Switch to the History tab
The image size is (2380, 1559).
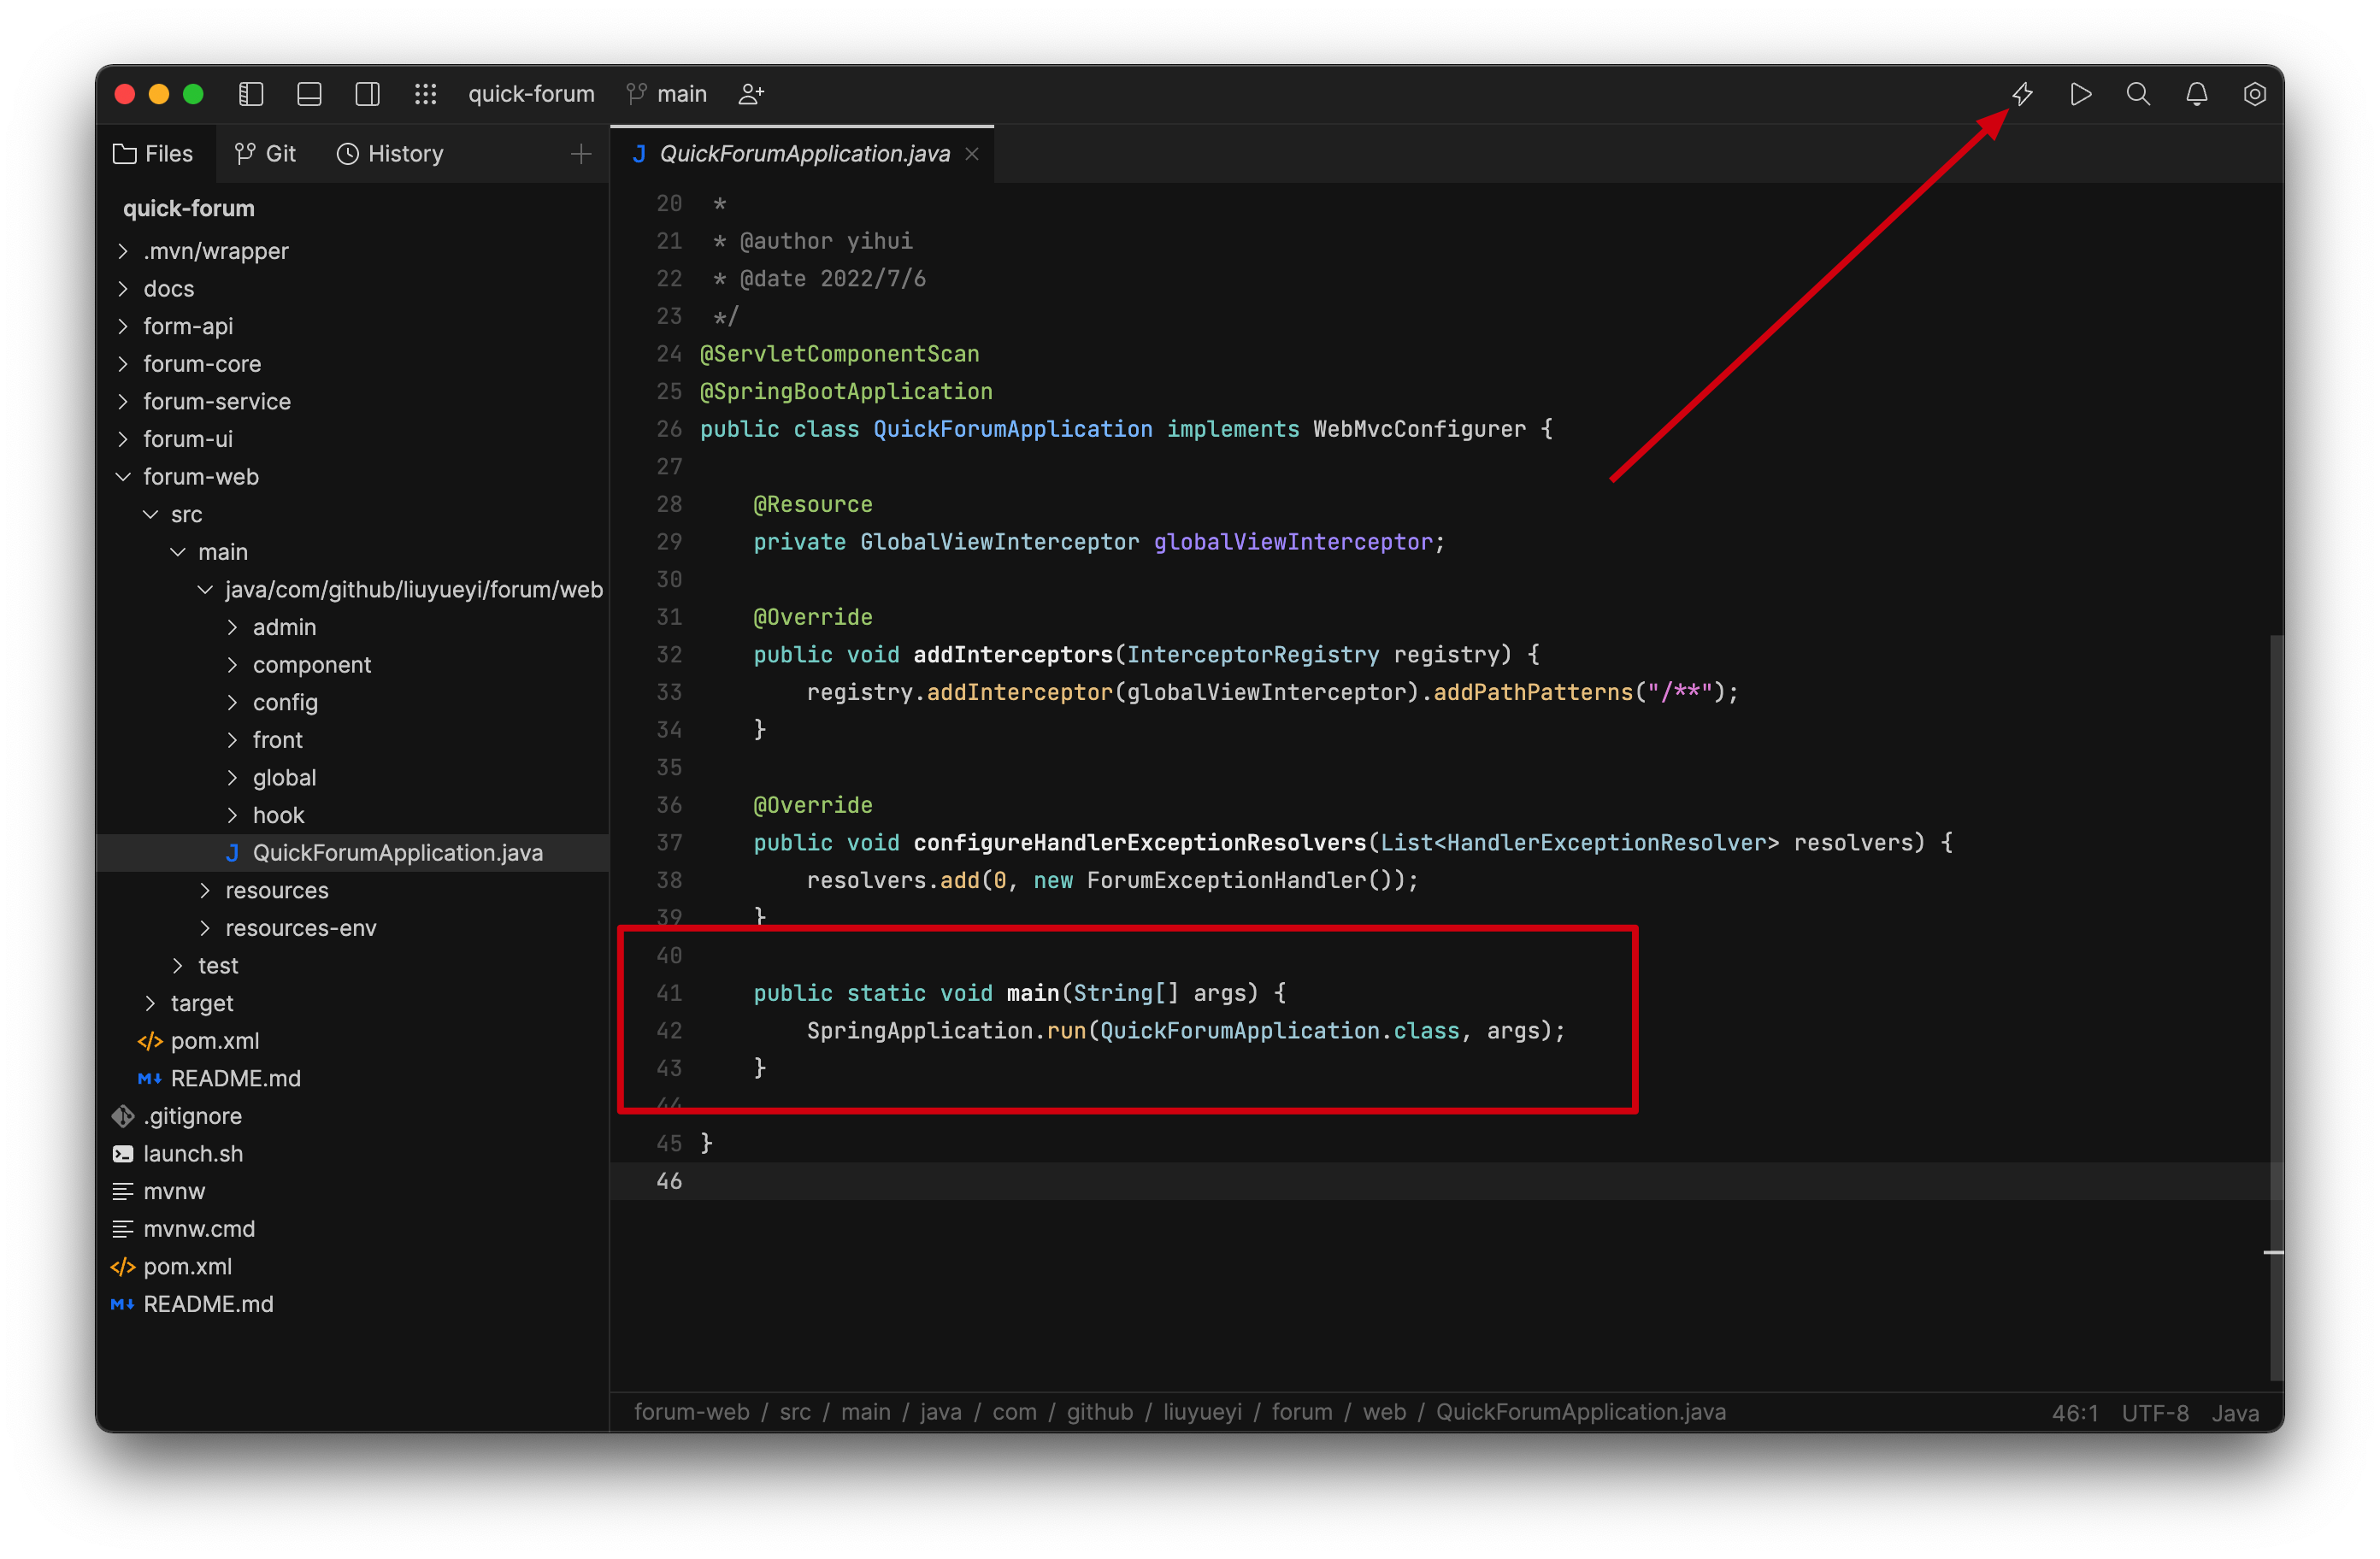click(390, 153)
